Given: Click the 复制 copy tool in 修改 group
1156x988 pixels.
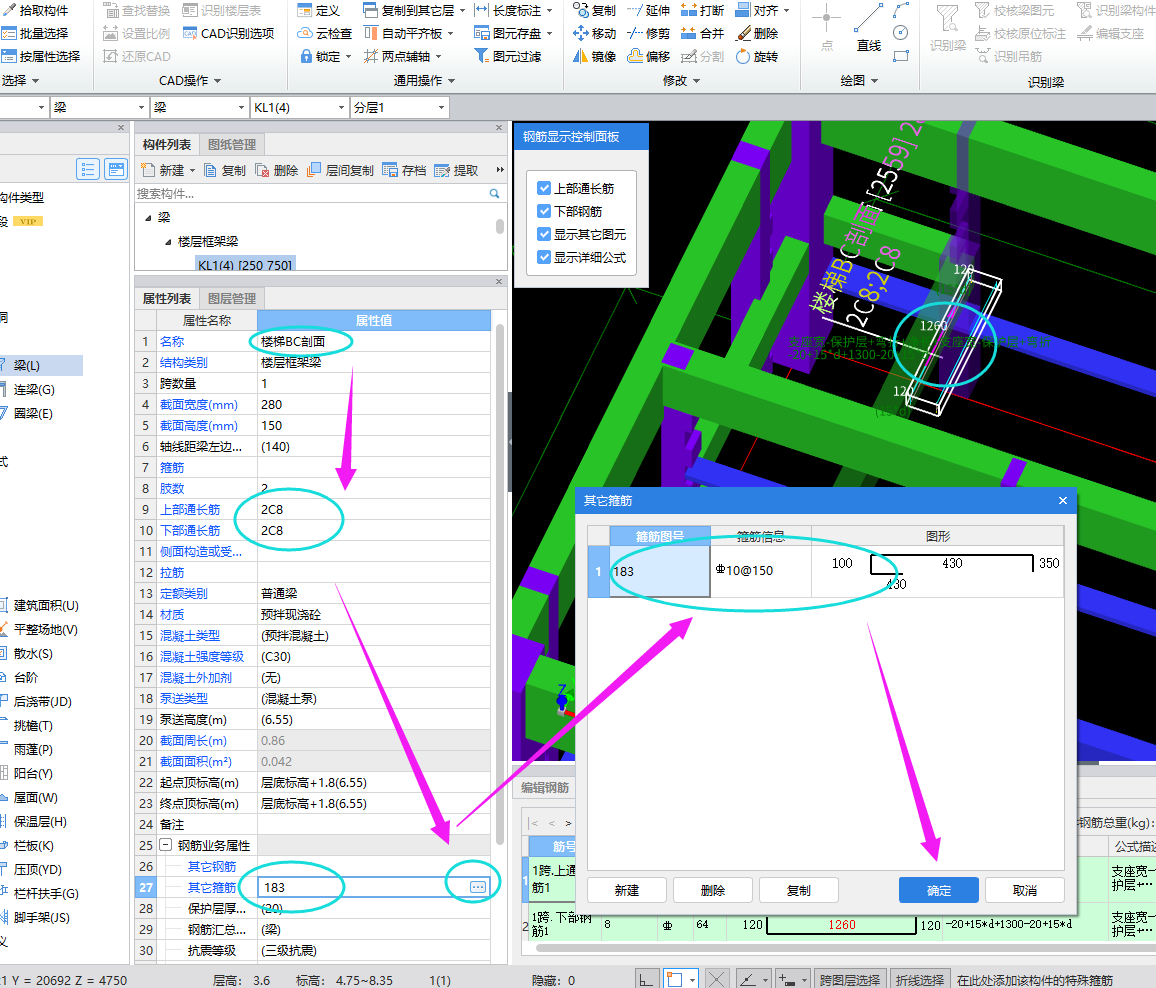Looking at the screenshot, I should (x=594, y=10).
